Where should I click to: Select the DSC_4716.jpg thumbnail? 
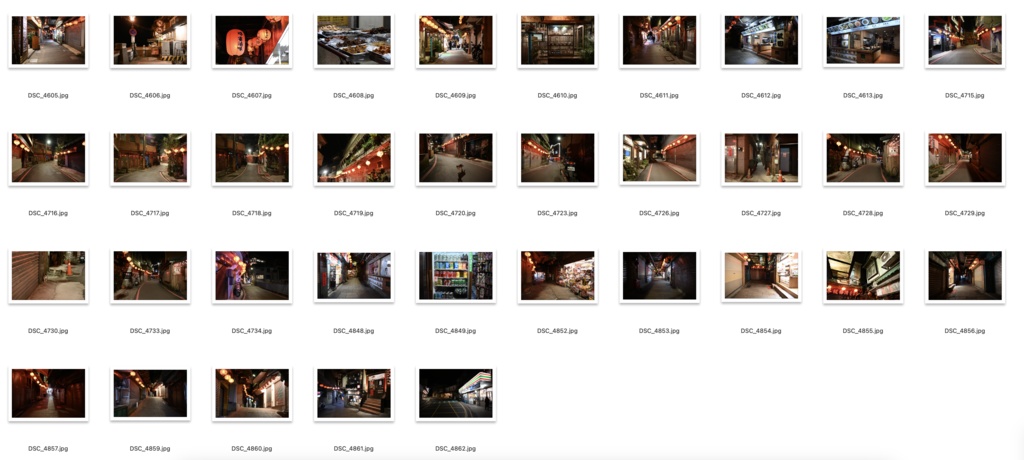pyautogui.click(x=48, y=158)
